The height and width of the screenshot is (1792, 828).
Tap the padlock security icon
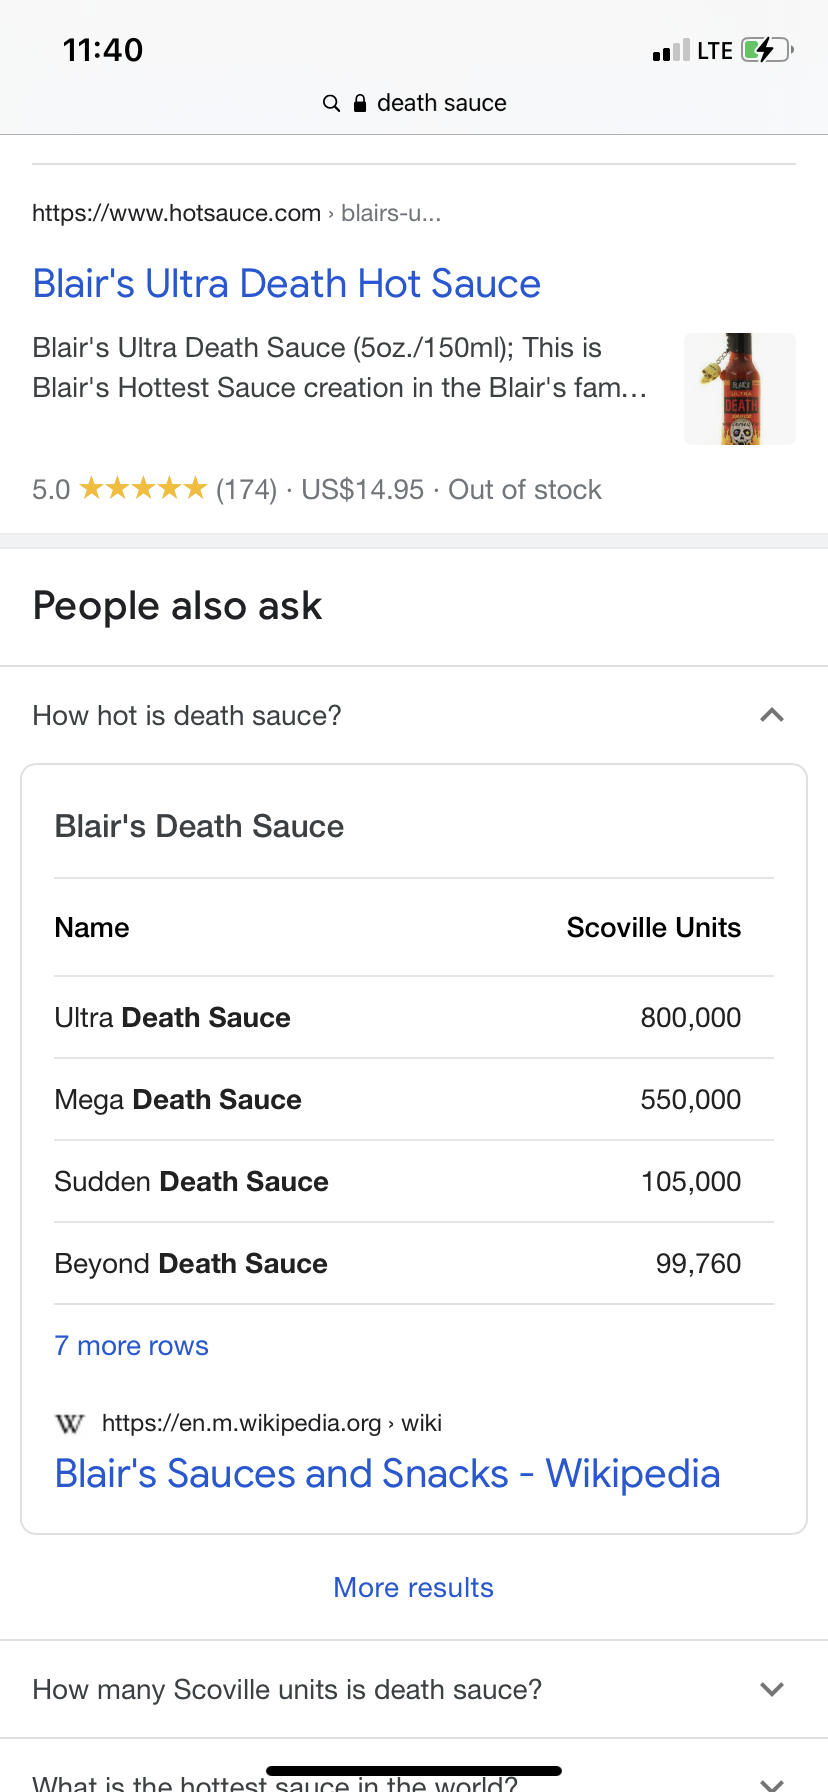click(360, 103)
